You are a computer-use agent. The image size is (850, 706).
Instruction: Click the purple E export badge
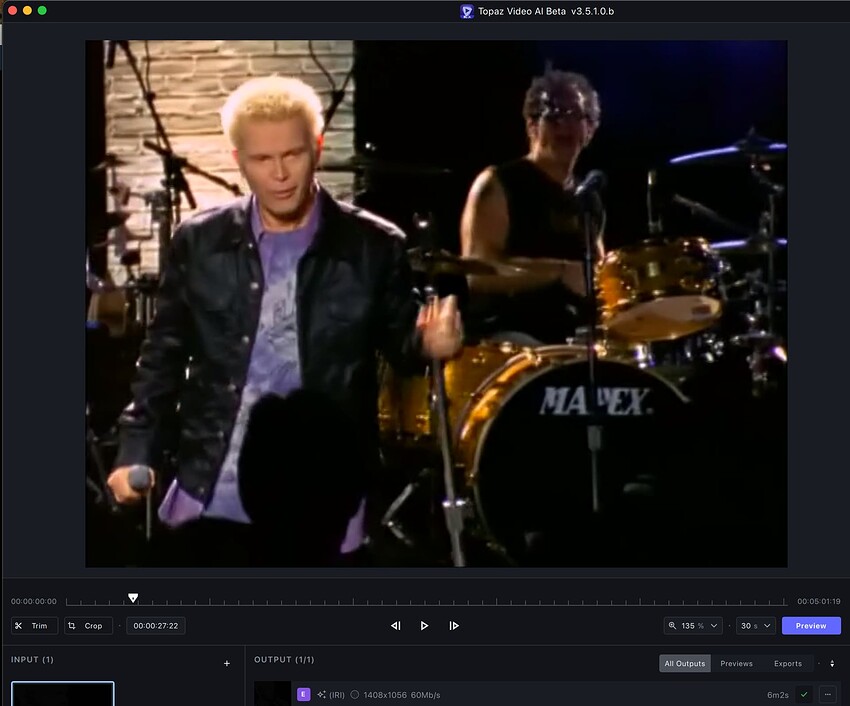303,694
